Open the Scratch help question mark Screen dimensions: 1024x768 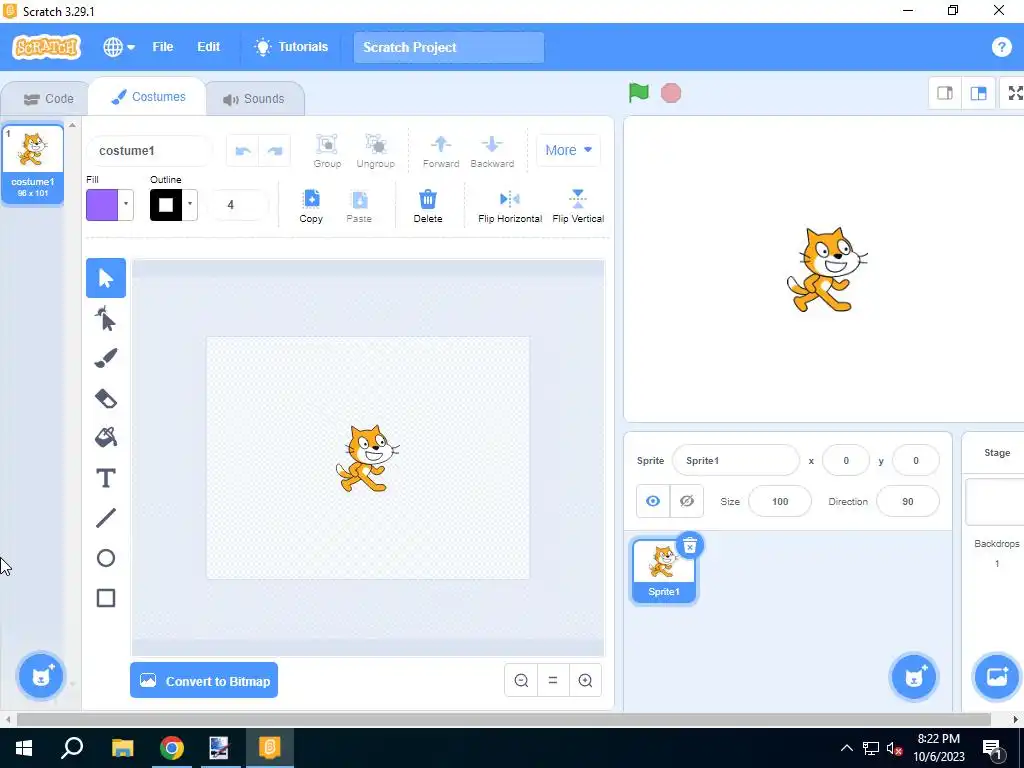[x=1001, y=47]
